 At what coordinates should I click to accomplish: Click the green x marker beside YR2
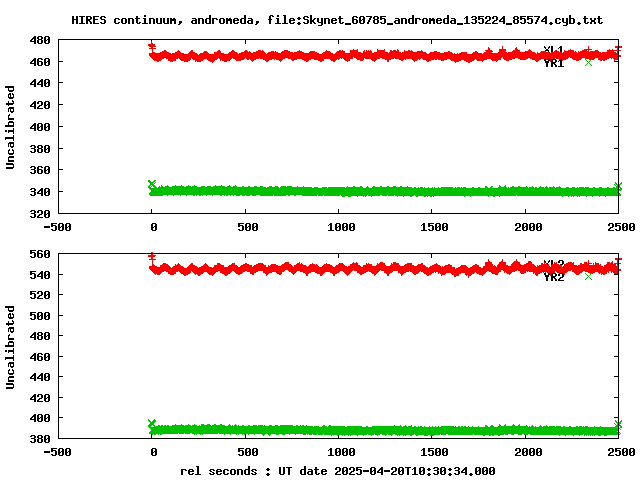pos(588,276)
